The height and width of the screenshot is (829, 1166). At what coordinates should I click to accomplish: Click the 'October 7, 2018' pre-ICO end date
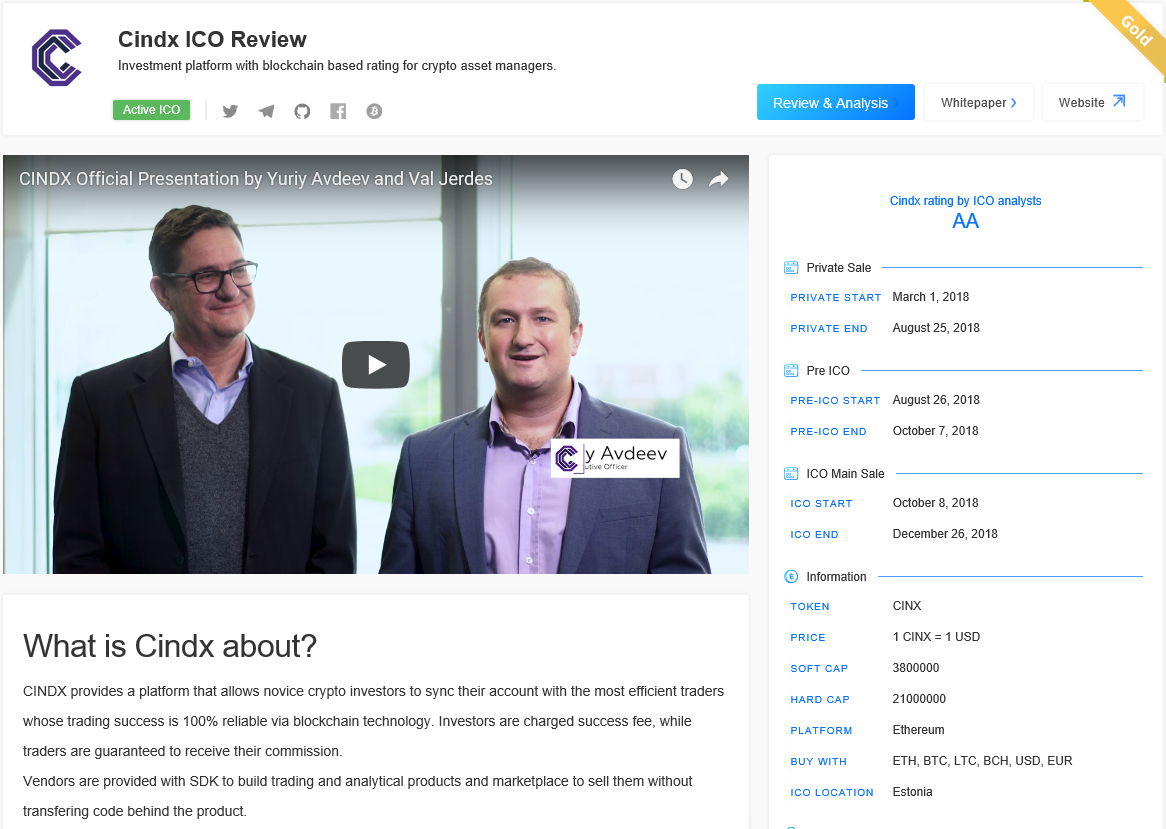click(x=935, y=430)
